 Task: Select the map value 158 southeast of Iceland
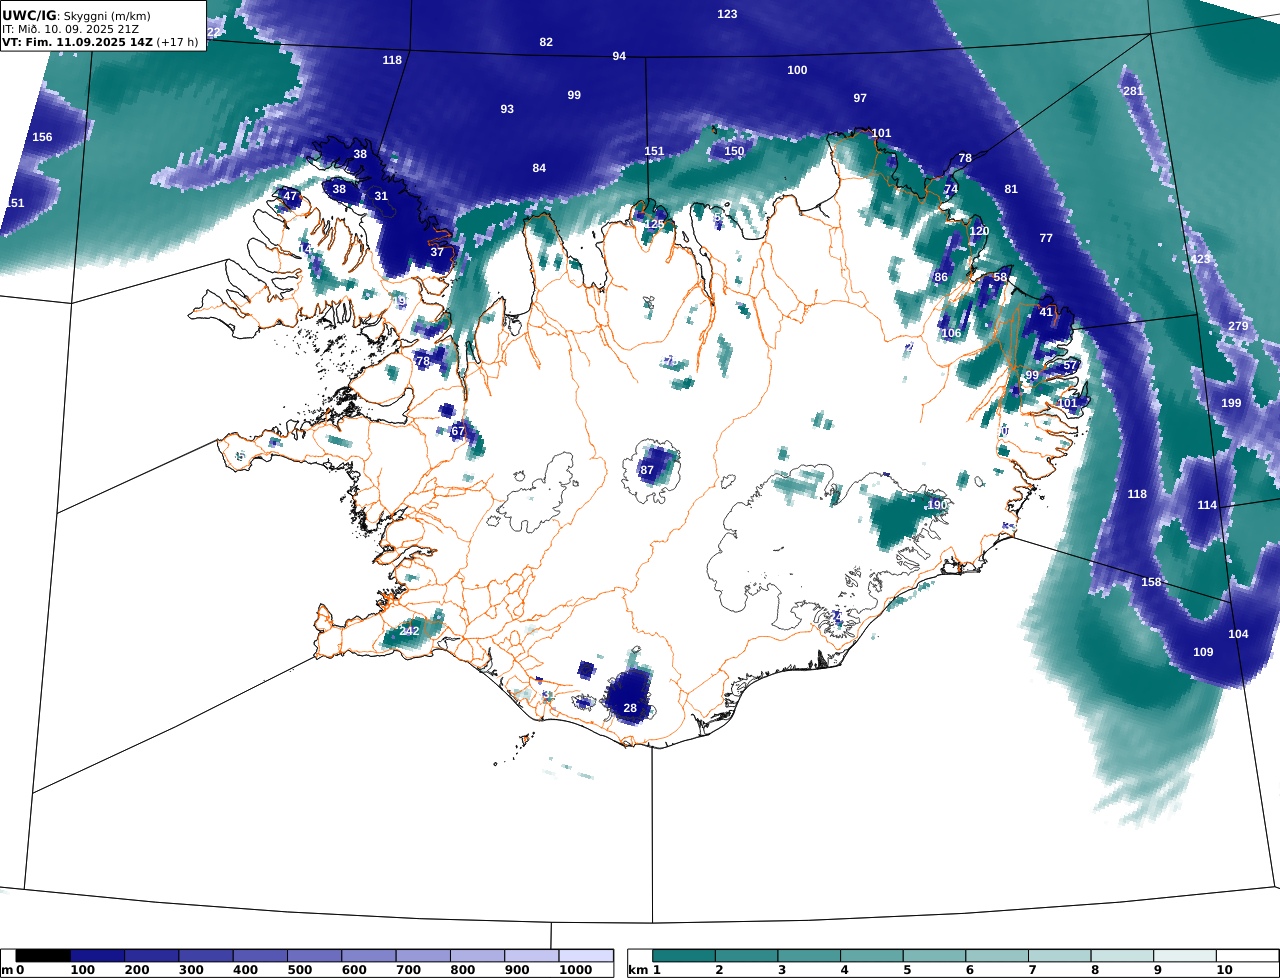point(1151,582)
